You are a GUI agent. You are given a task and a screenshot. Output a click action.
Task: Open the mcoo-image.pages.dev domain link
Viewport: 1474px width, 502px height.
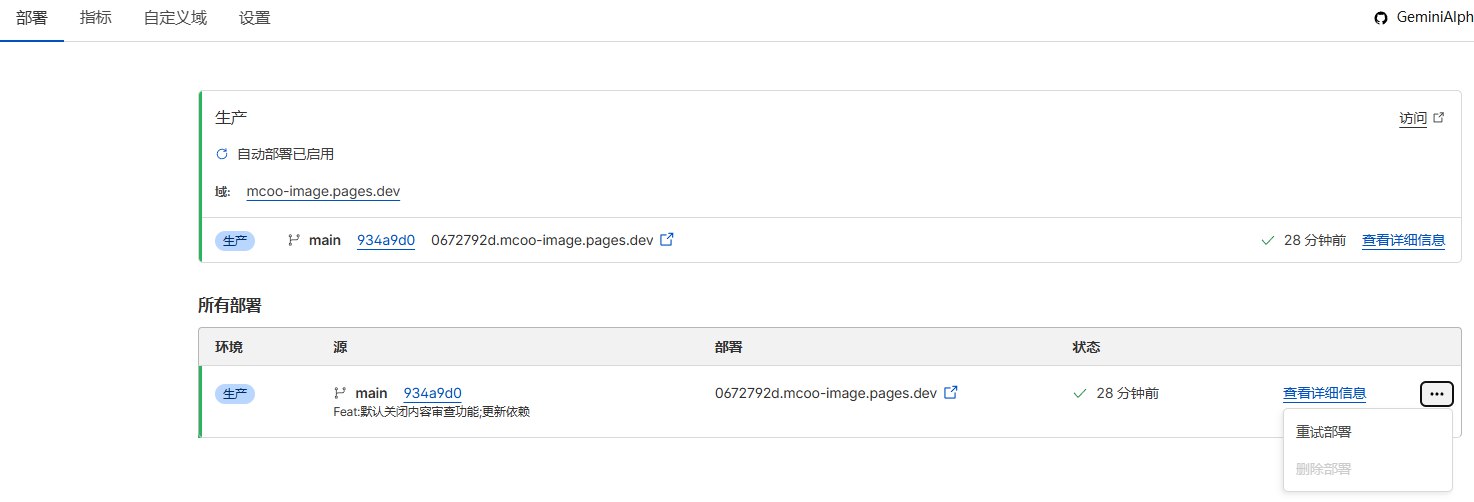click(x=323, y=191)
